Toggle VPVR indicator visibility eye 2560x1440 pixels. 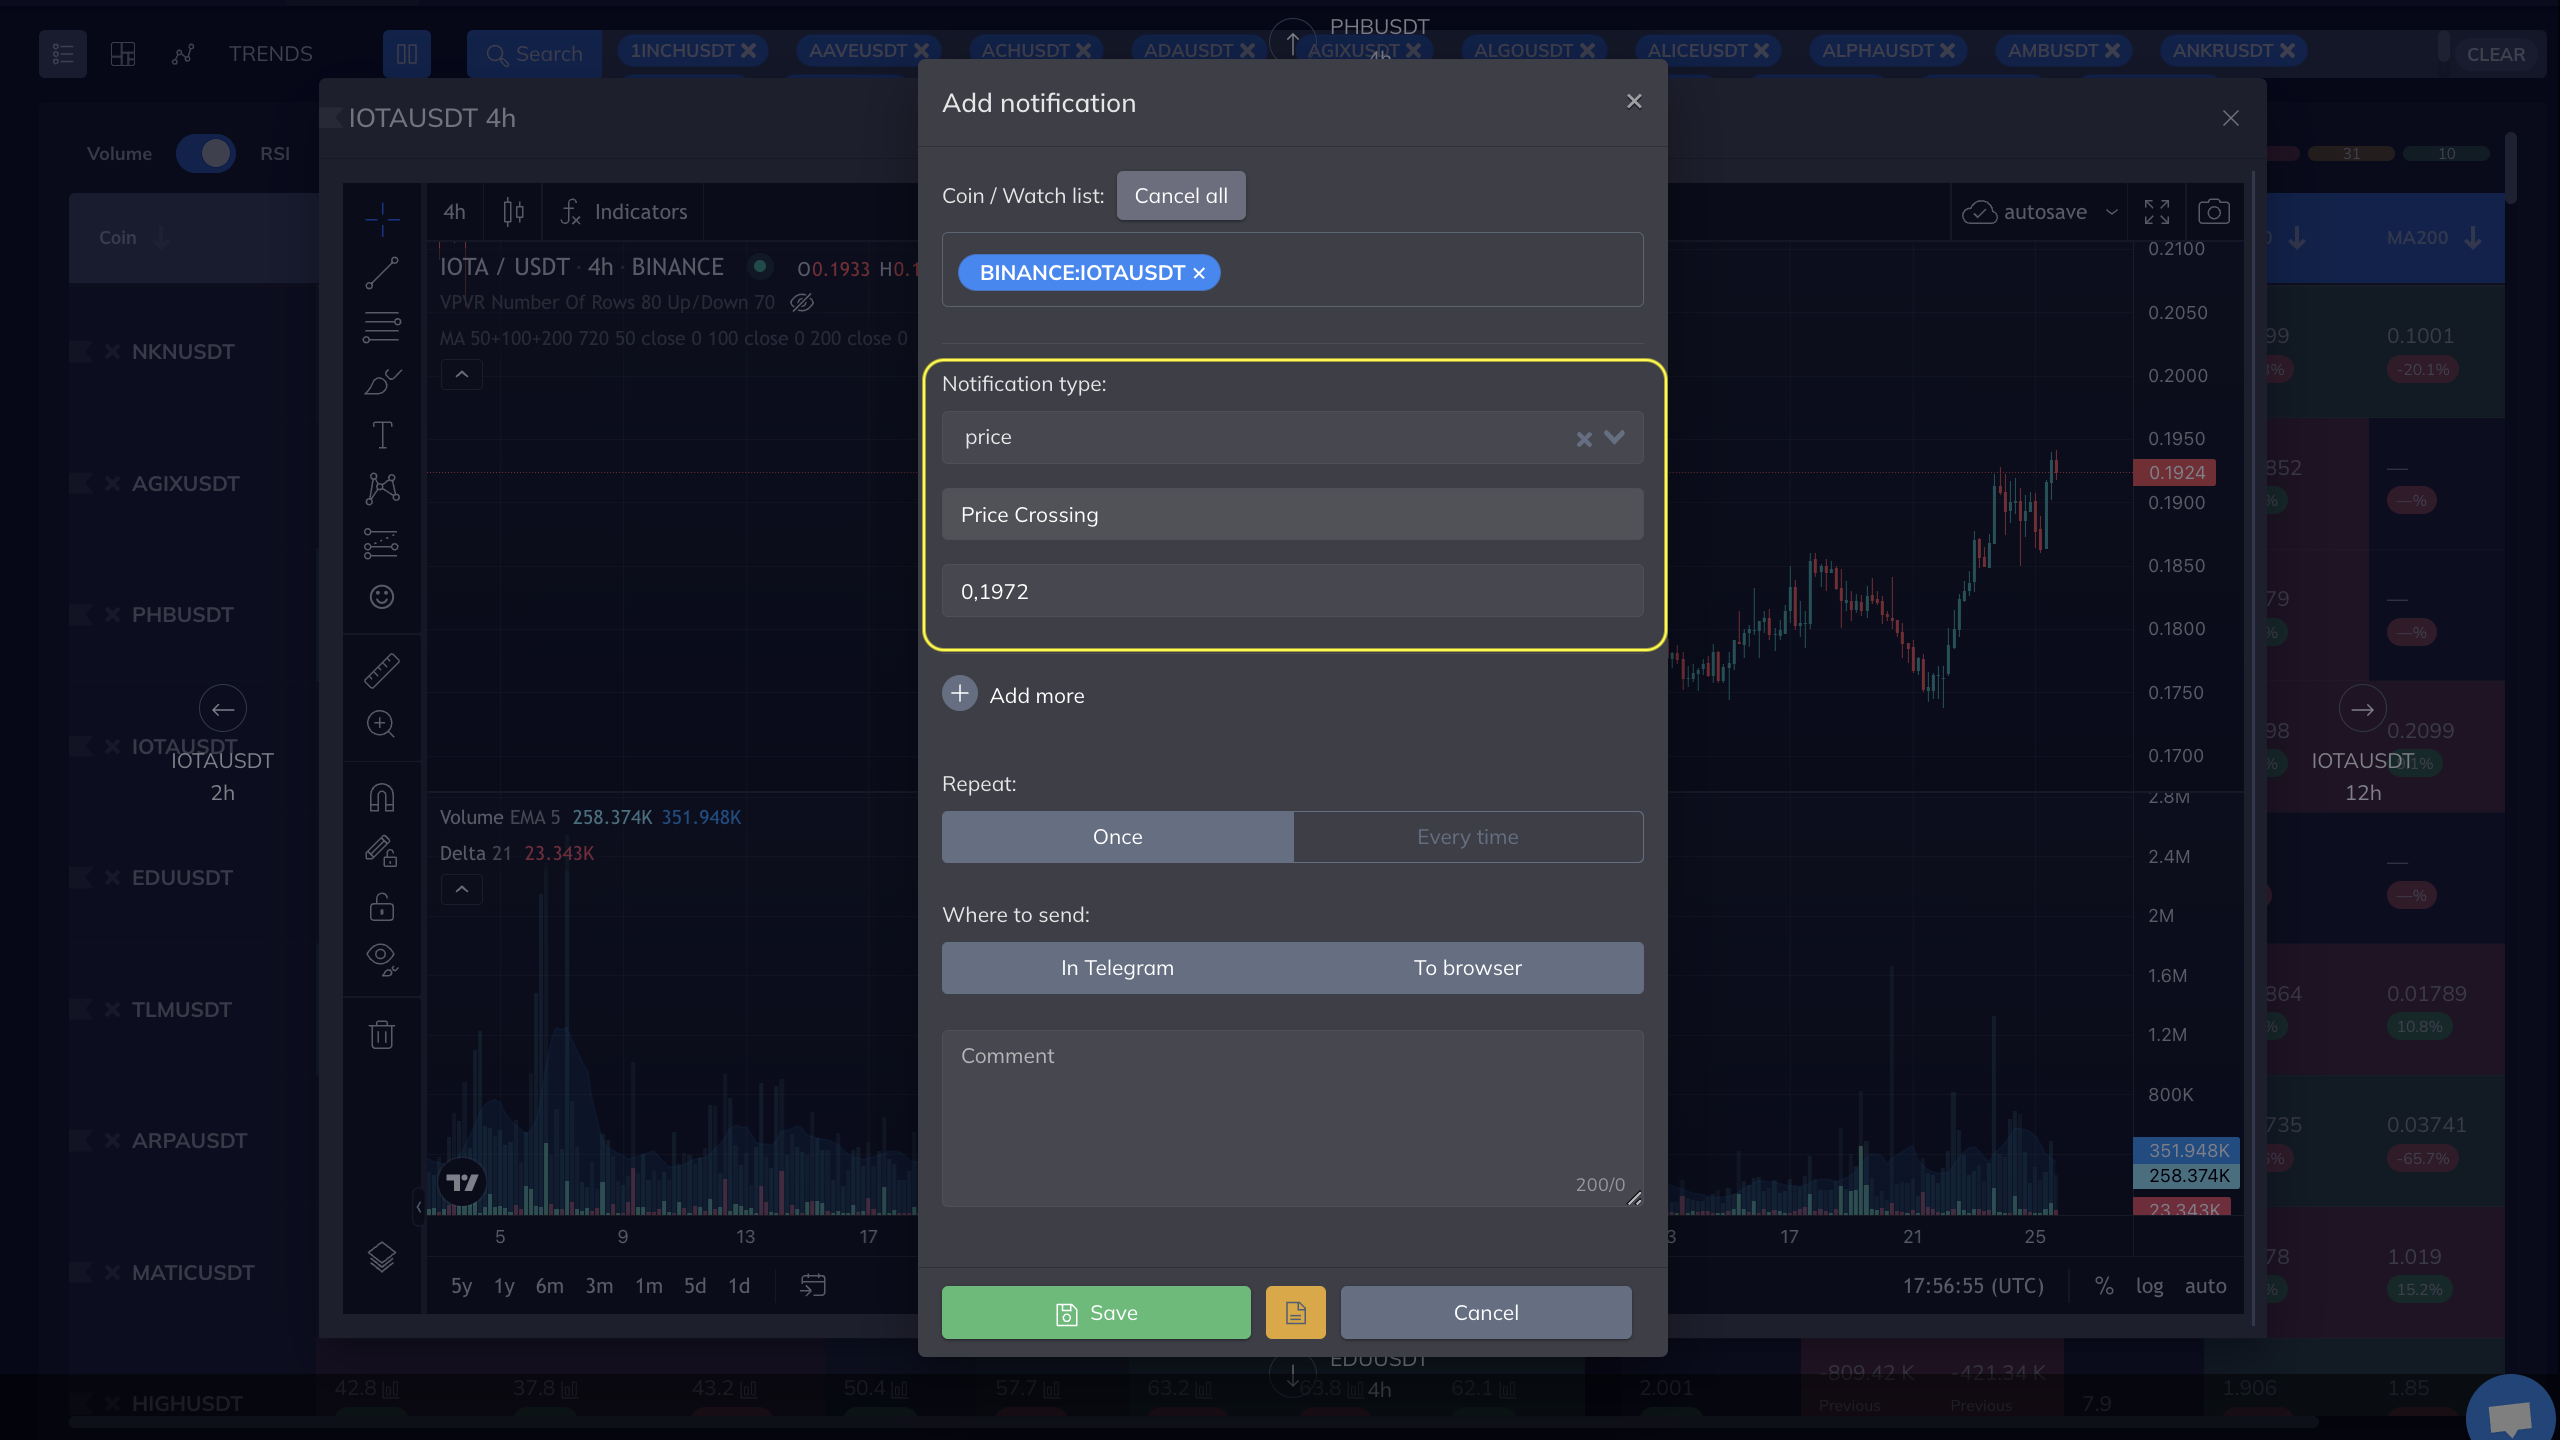point(801,302)
